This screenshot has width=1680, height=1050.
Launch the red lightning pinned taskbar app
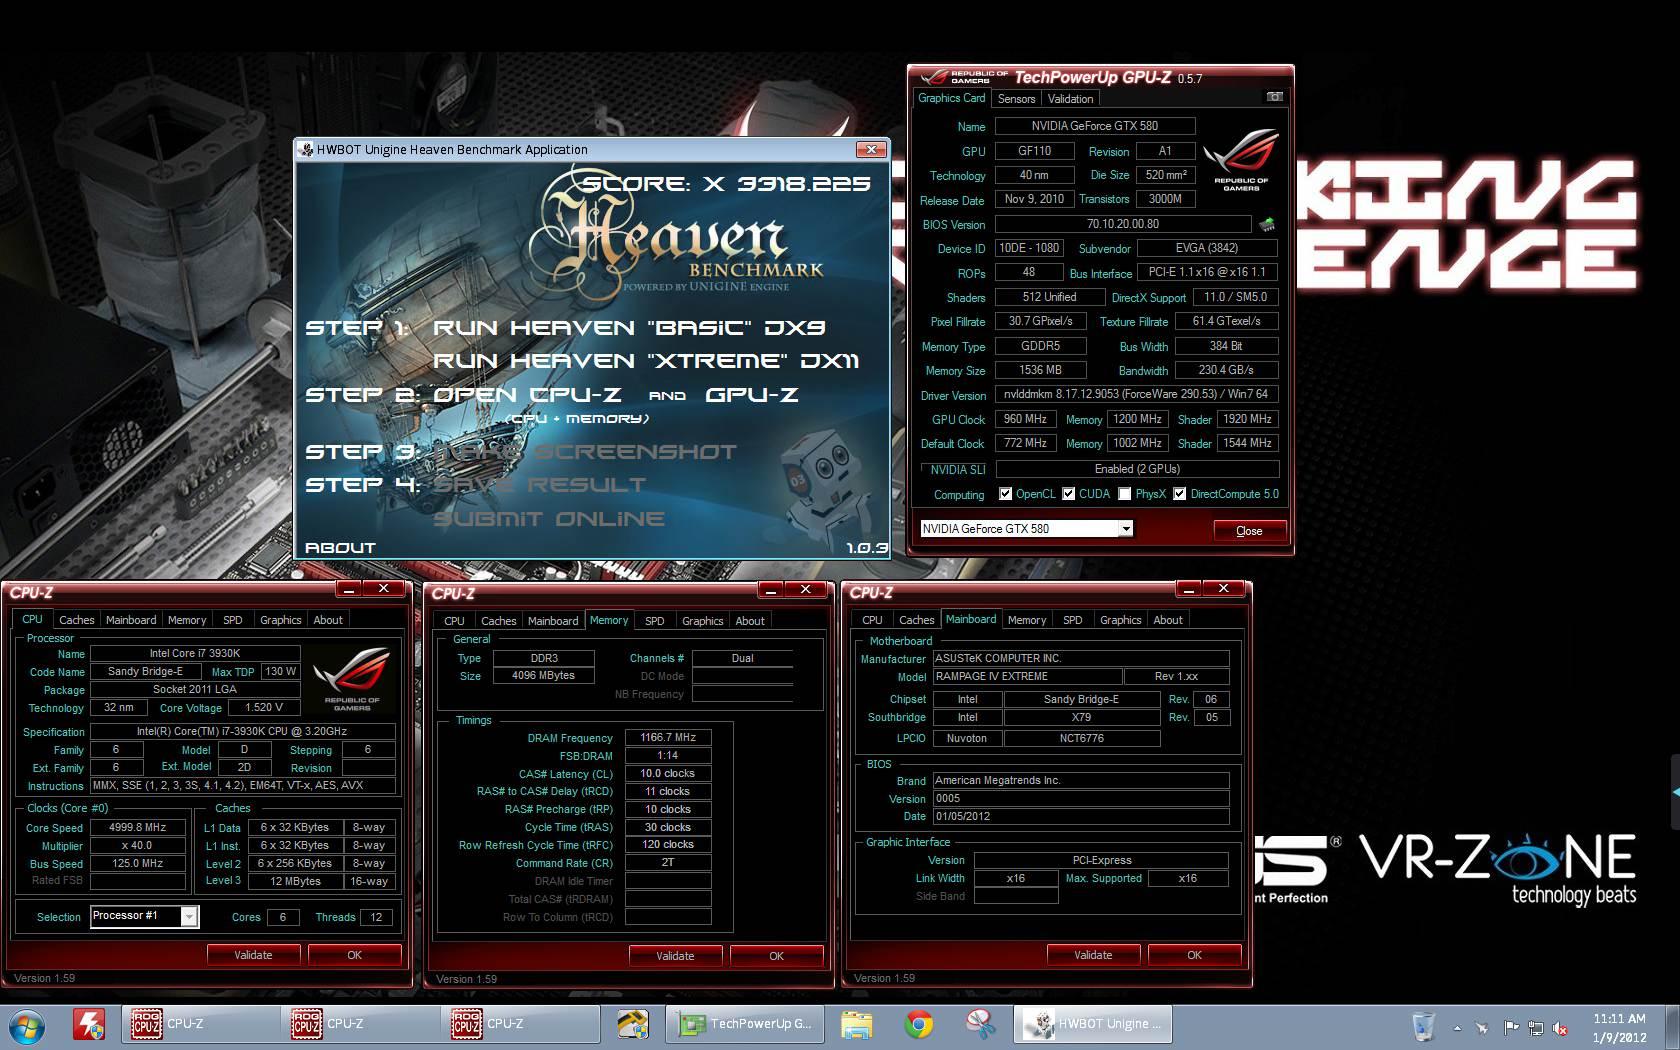point(89,1025)
